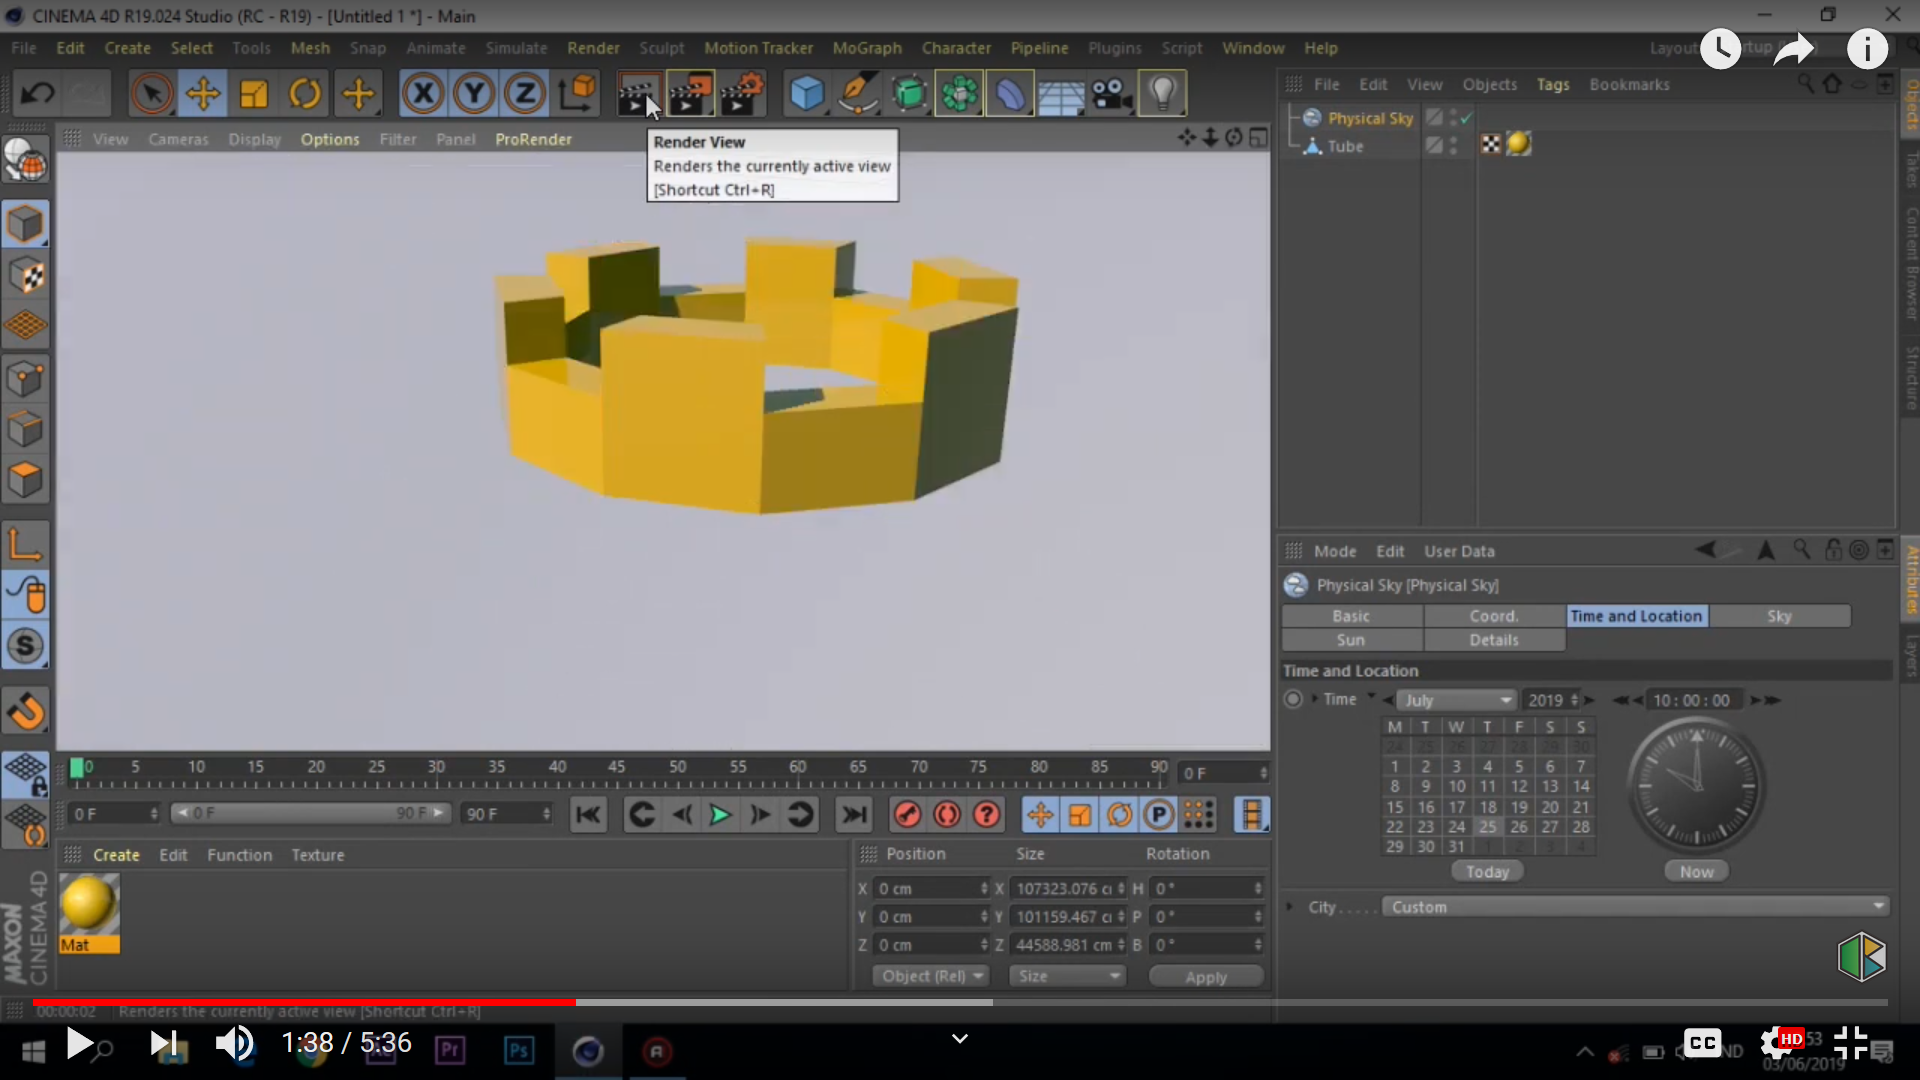Open the Floor environment icon
The width and height of the screenshot is (1920, 1080).
(x=1061, y=94)
